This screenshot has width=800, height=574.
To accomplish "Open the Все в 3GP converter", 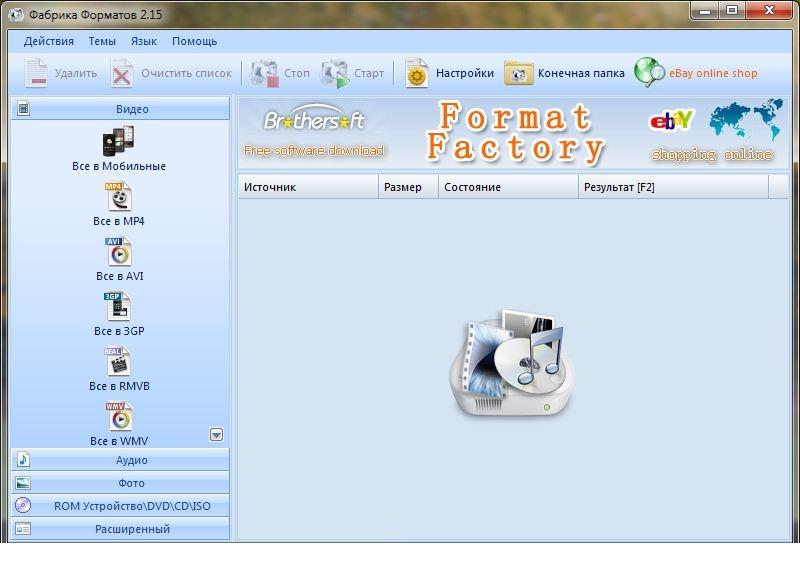I will tap(118, 307).
